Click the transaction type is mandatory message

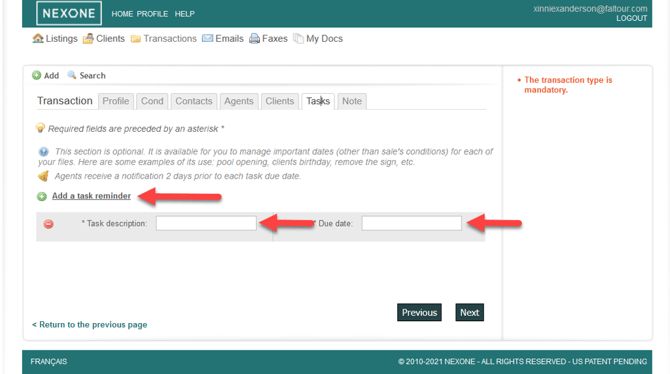click(x=568, y=85)
